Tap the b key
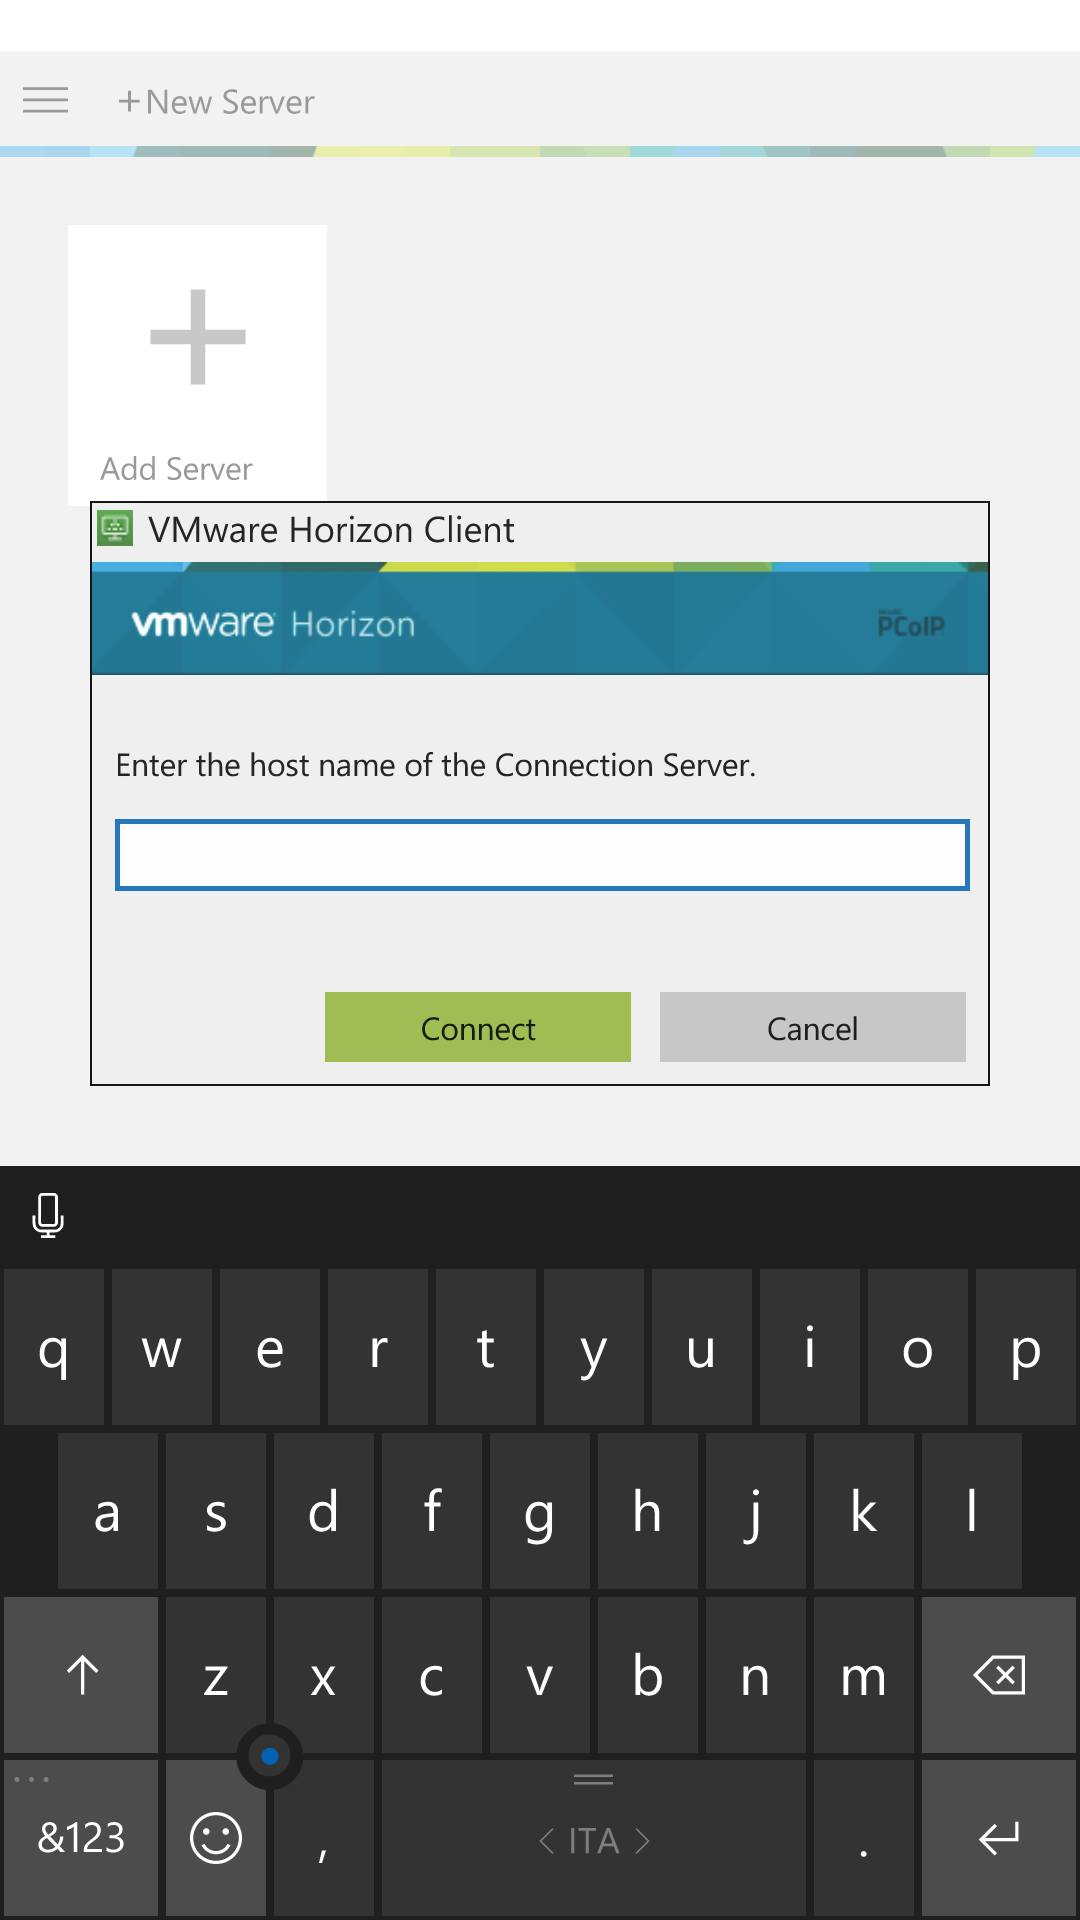The width and height of the screenshot is (1080, 1920). pos(648,1675)
